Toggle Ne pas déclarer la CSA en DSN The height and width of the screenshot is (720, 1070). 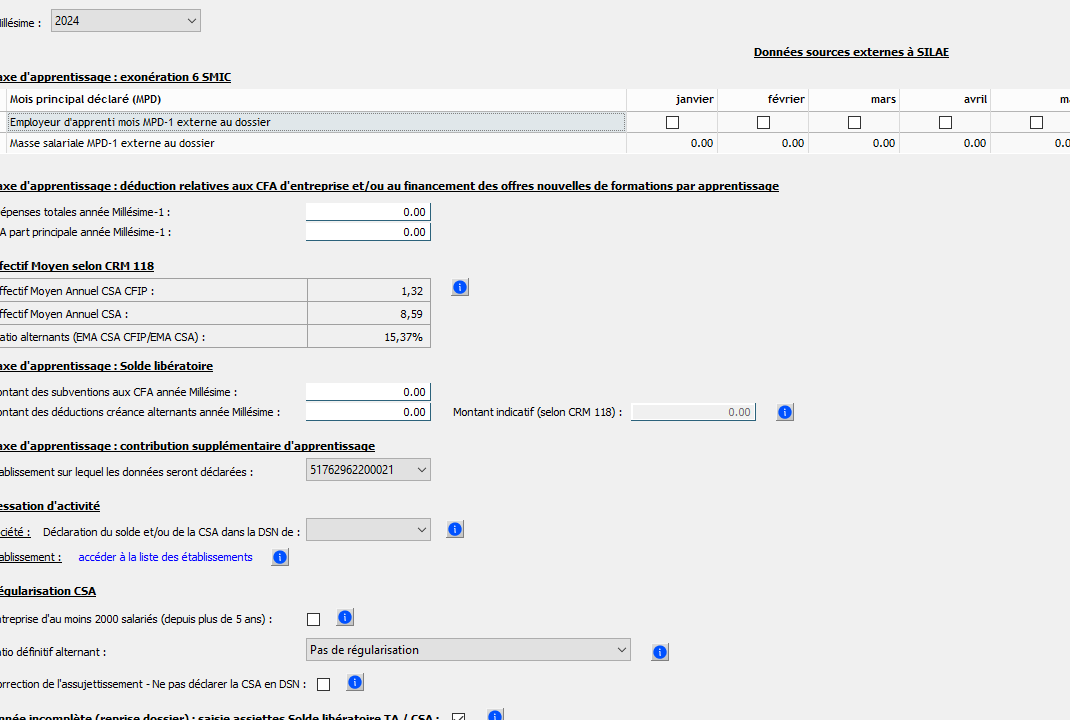pyautogui.click(x=323, y=684)
